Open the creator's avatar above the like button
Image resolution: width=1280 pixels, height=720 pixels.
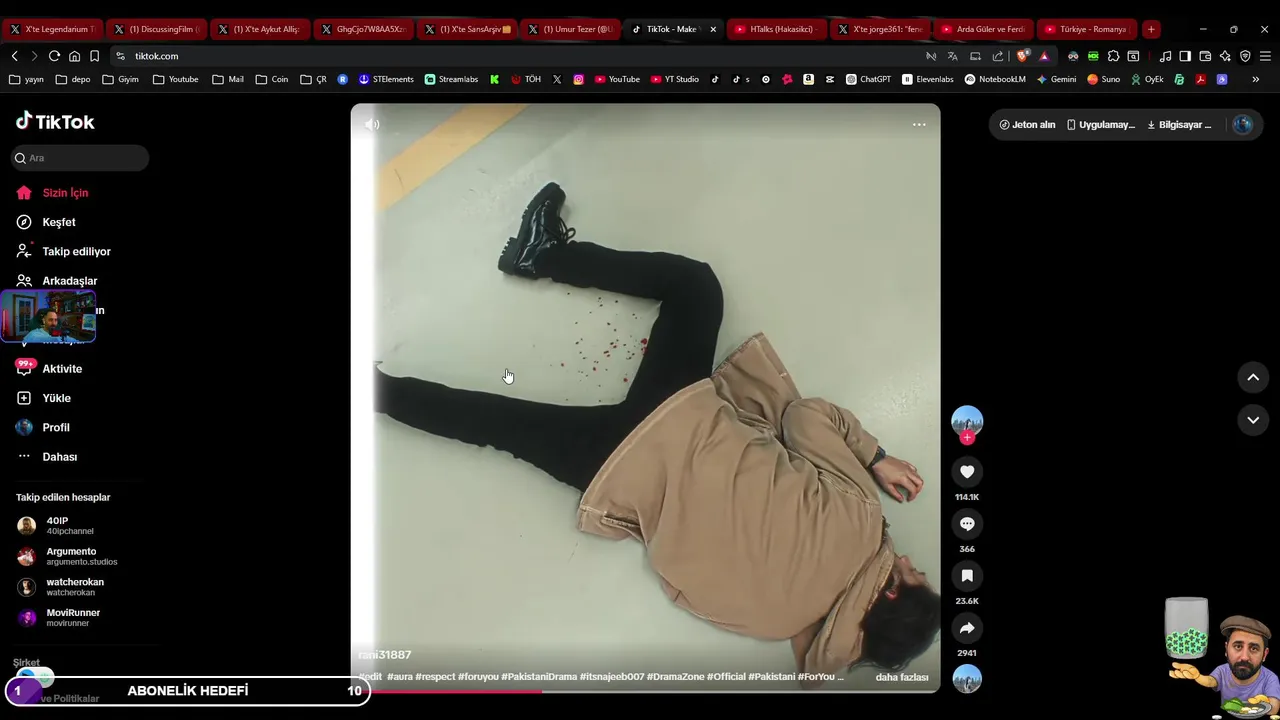click(x=967, y=421)
